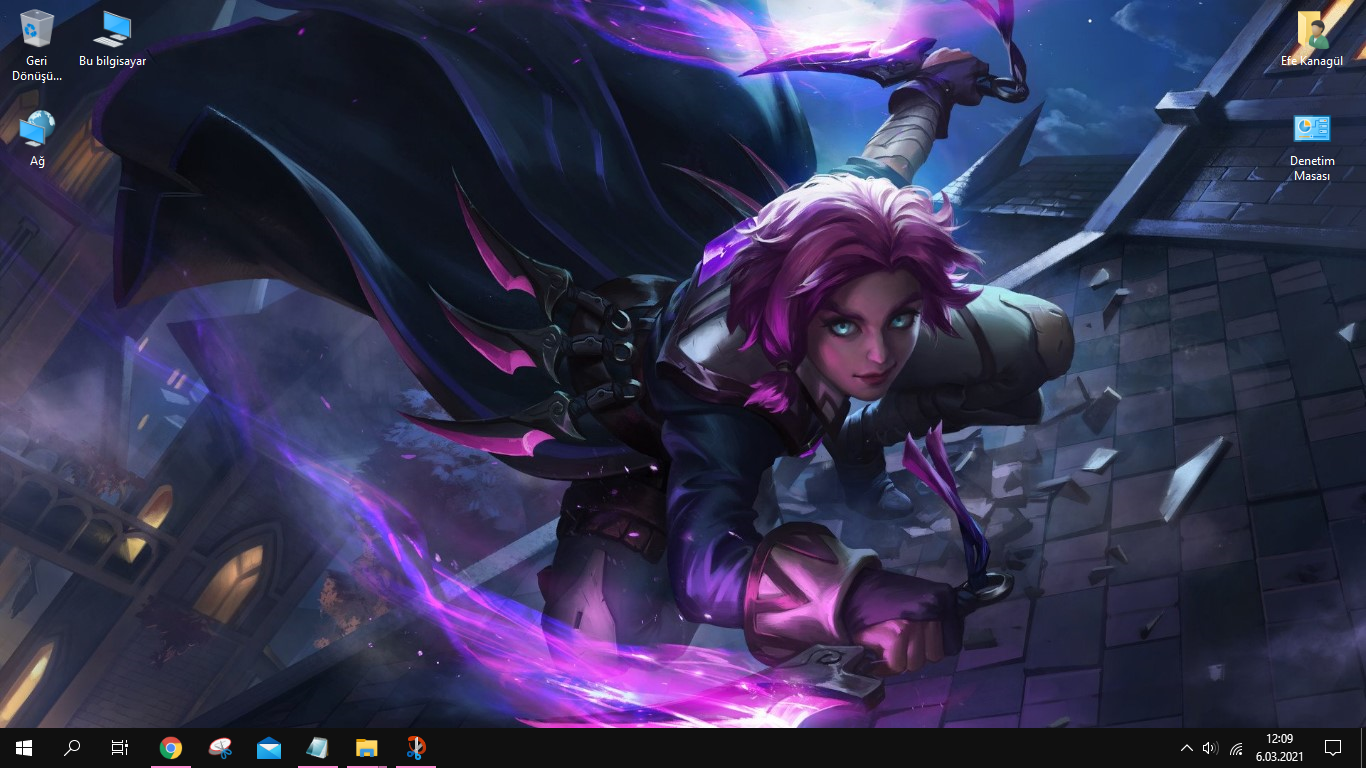Image resolution: width=1366 pixels, height=768 pixels.
Task: Open File Explorer from the taskbar
Action: tap(367, 747)
